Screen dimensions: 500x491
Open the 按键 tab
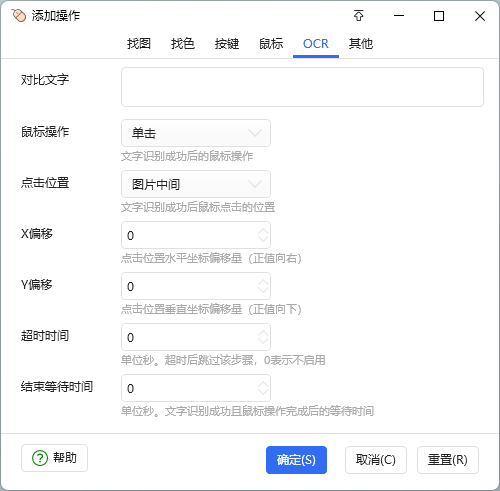(227, 44)
